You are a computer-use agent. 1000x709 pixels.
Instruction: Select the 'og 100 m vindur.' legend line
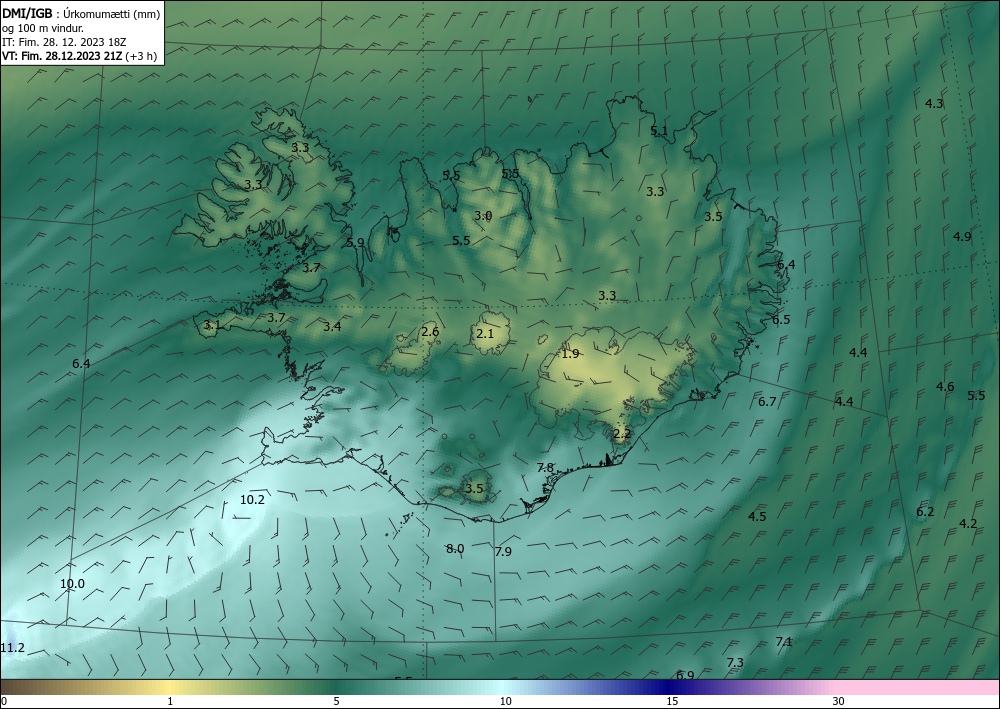[43, 28]
